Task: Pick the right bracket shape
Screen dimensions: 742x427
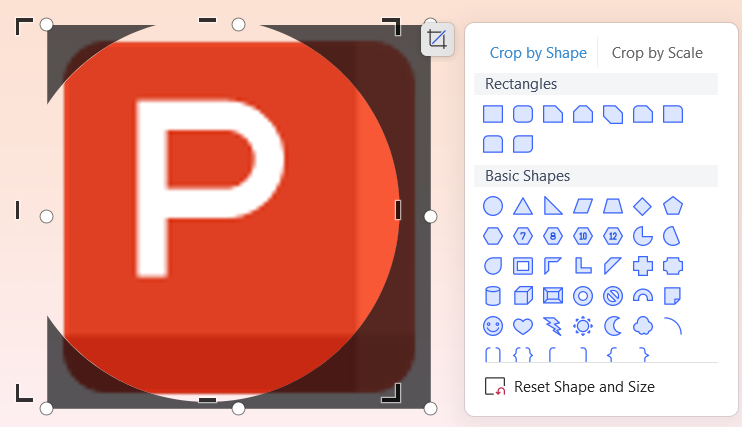Action: tap(583, 355)
